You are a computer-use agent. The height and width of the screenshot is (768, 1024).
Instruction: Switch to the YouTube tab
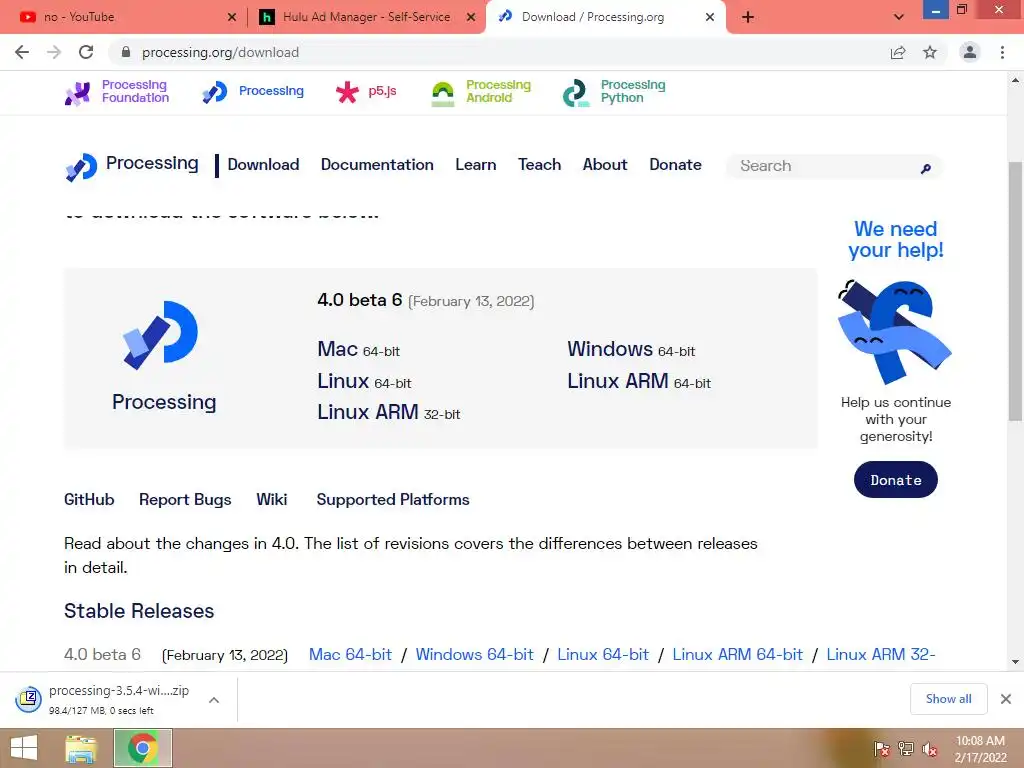[x=124, y=17]
